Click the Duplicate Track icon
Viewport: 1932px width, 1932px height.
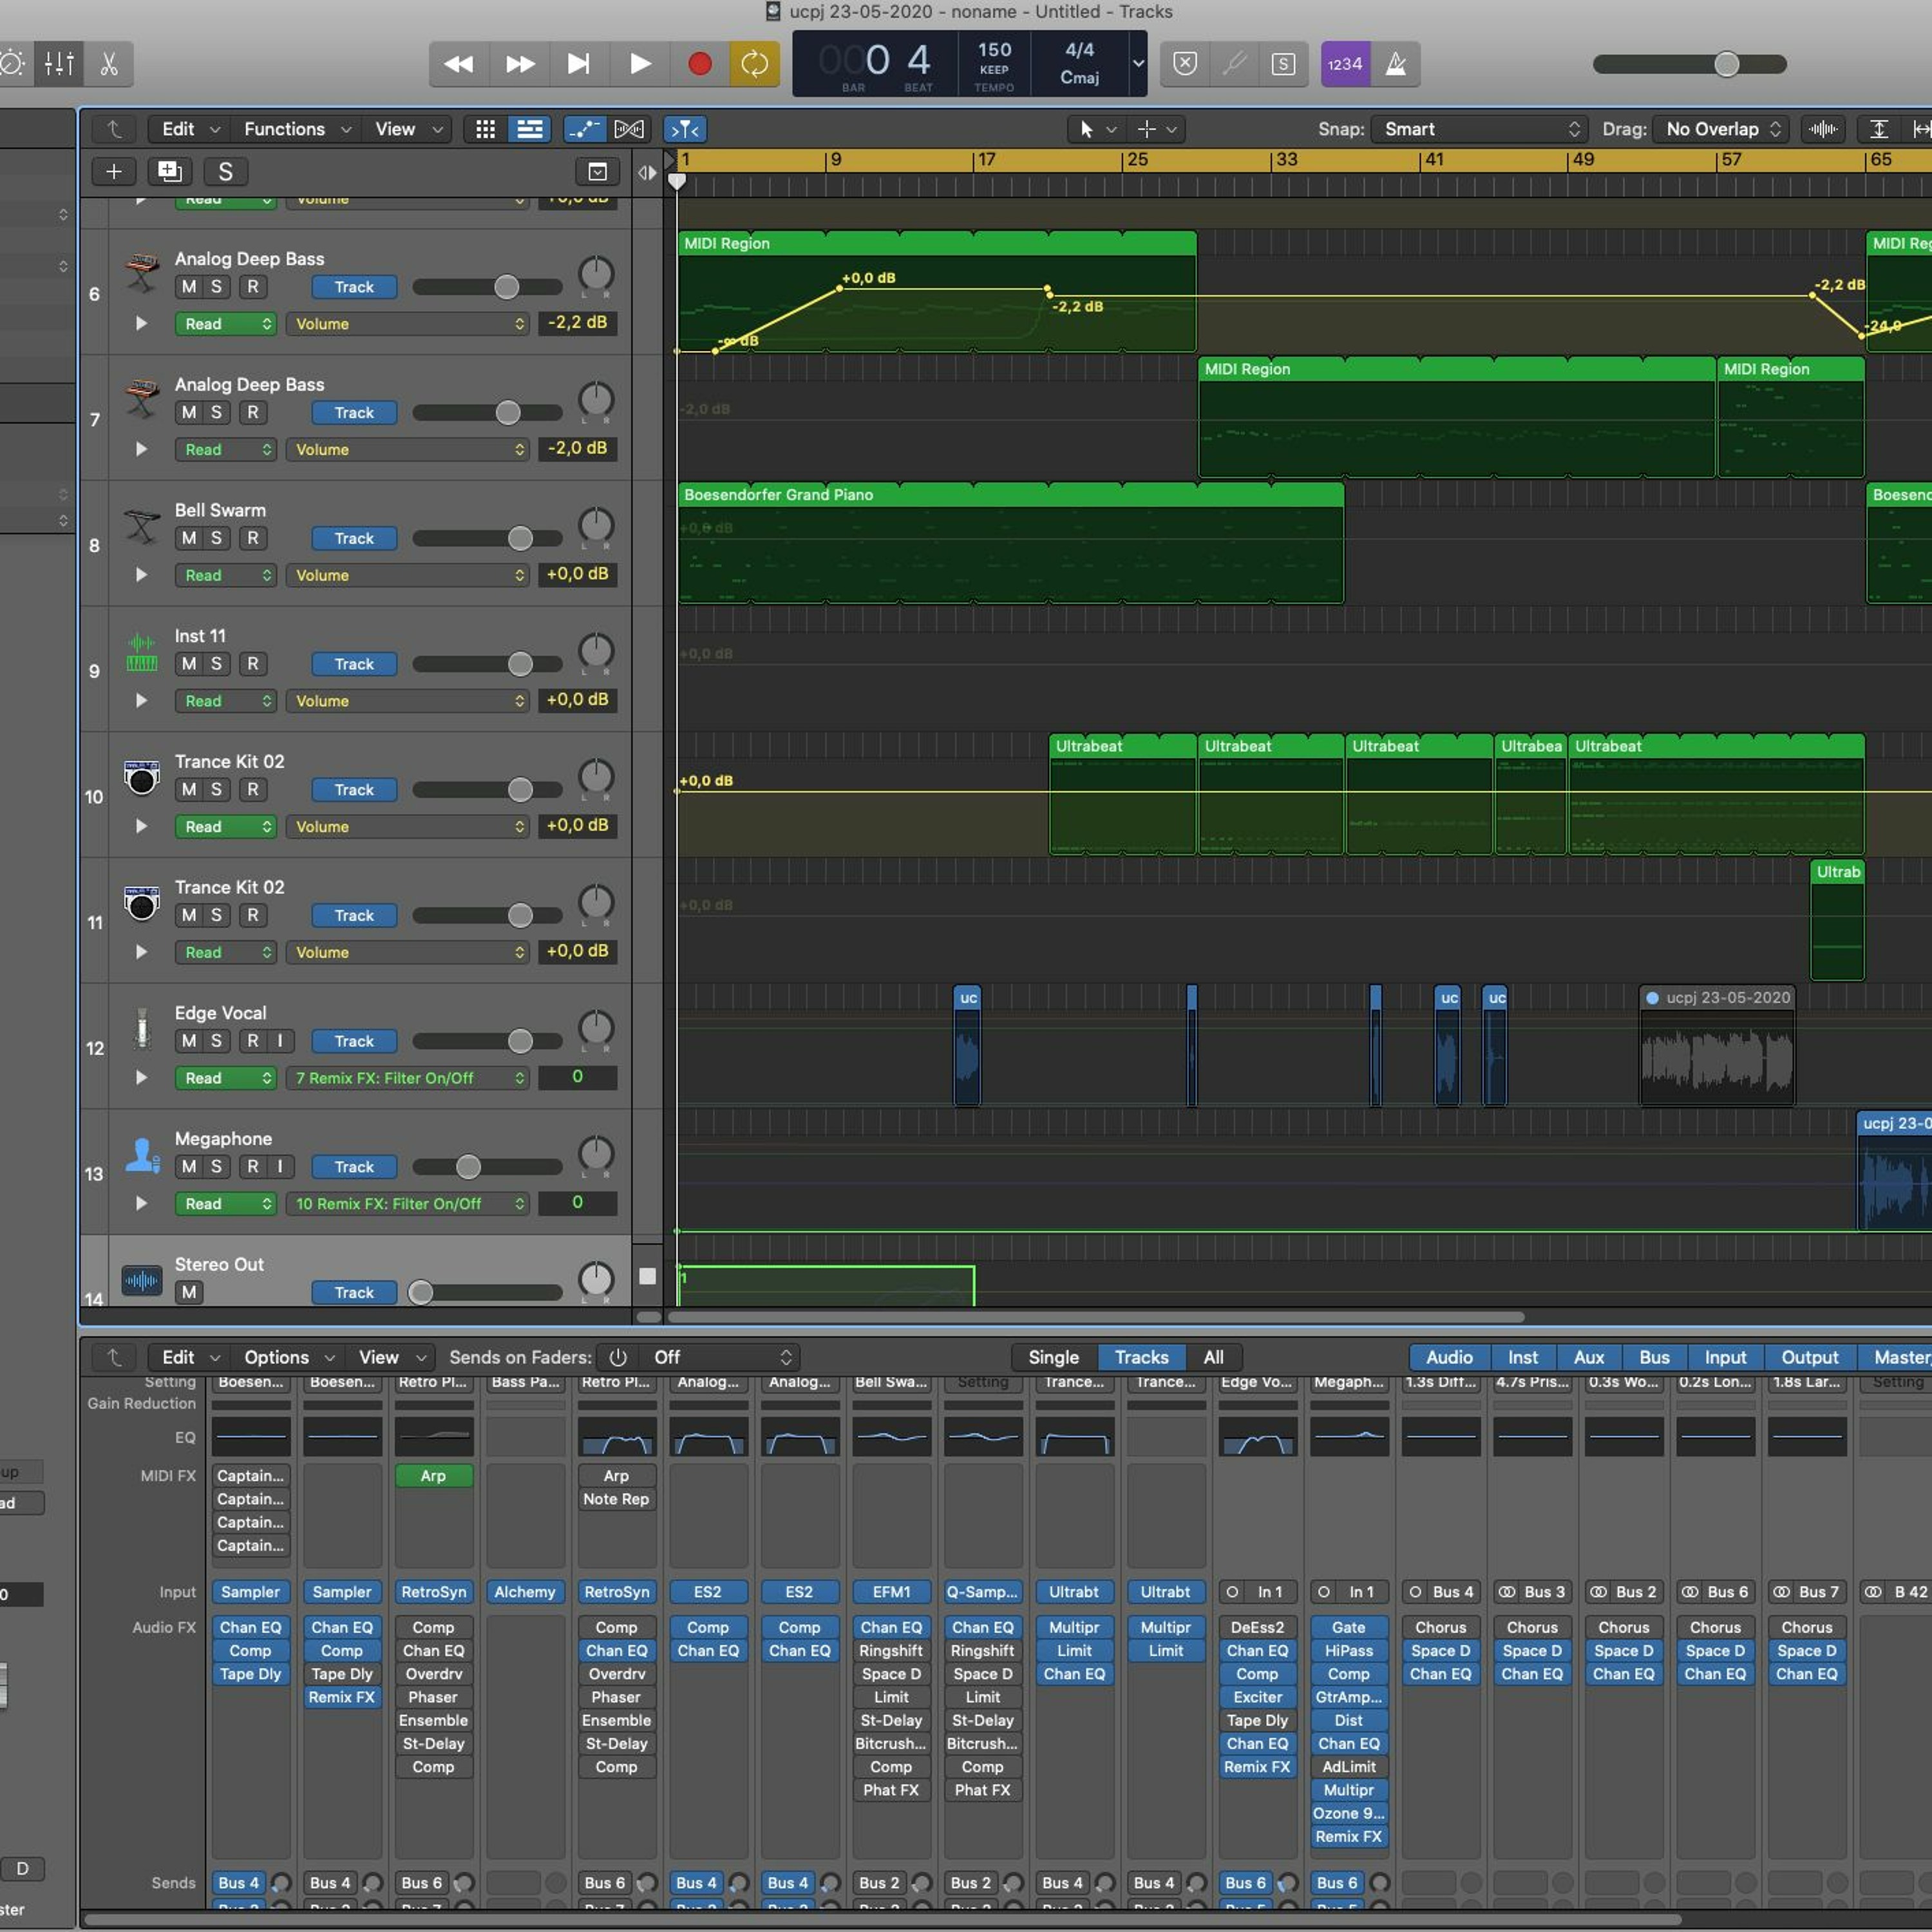point(169,171)
